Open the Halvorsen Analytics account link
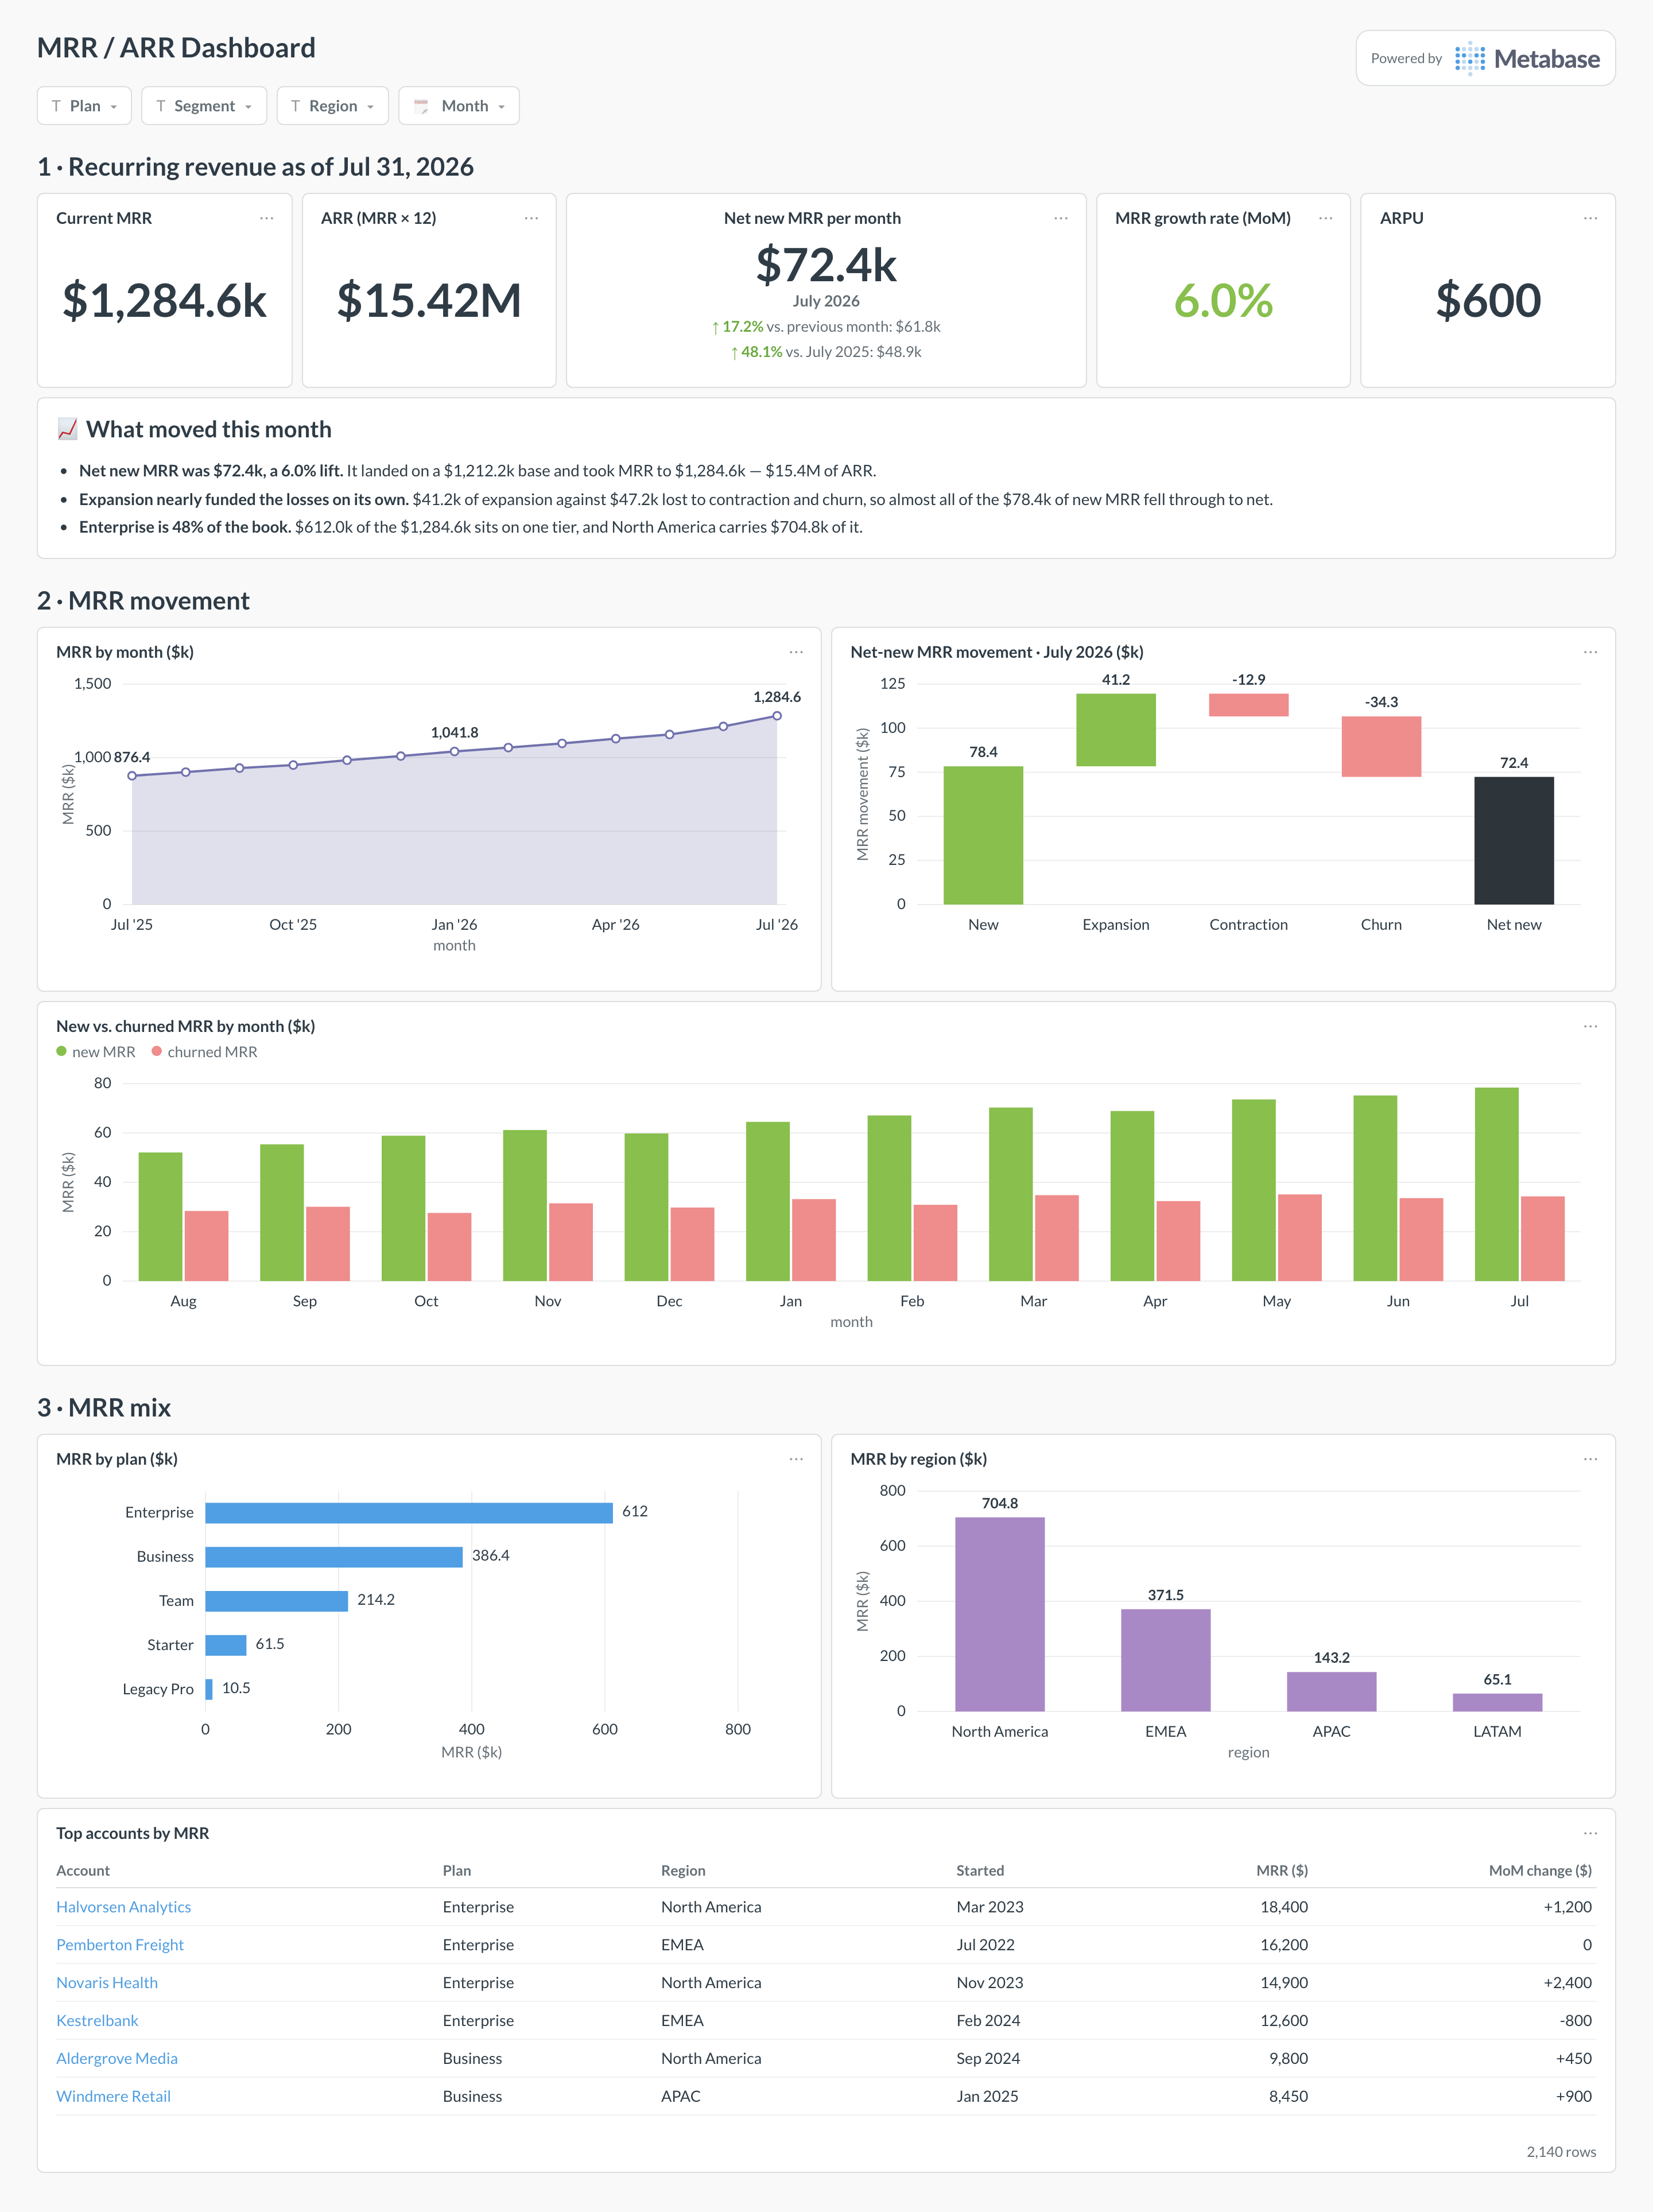Image resolution: width=1653 pixels, height=2212 pixels. pos(124,1907)
